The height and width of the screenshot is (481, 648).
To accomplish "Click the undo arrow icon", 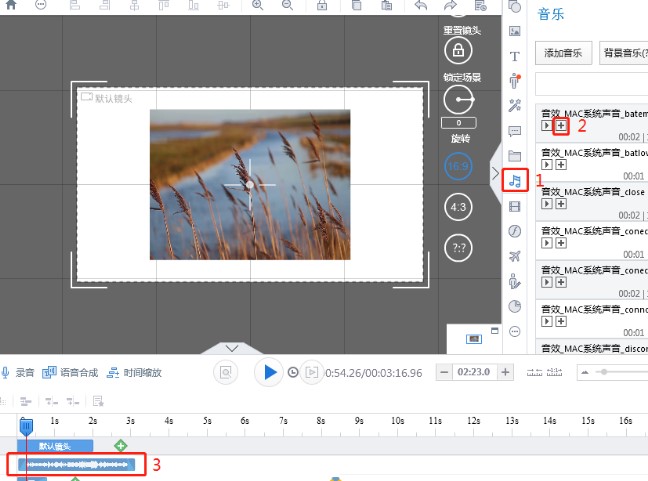I will coord(421,5).
